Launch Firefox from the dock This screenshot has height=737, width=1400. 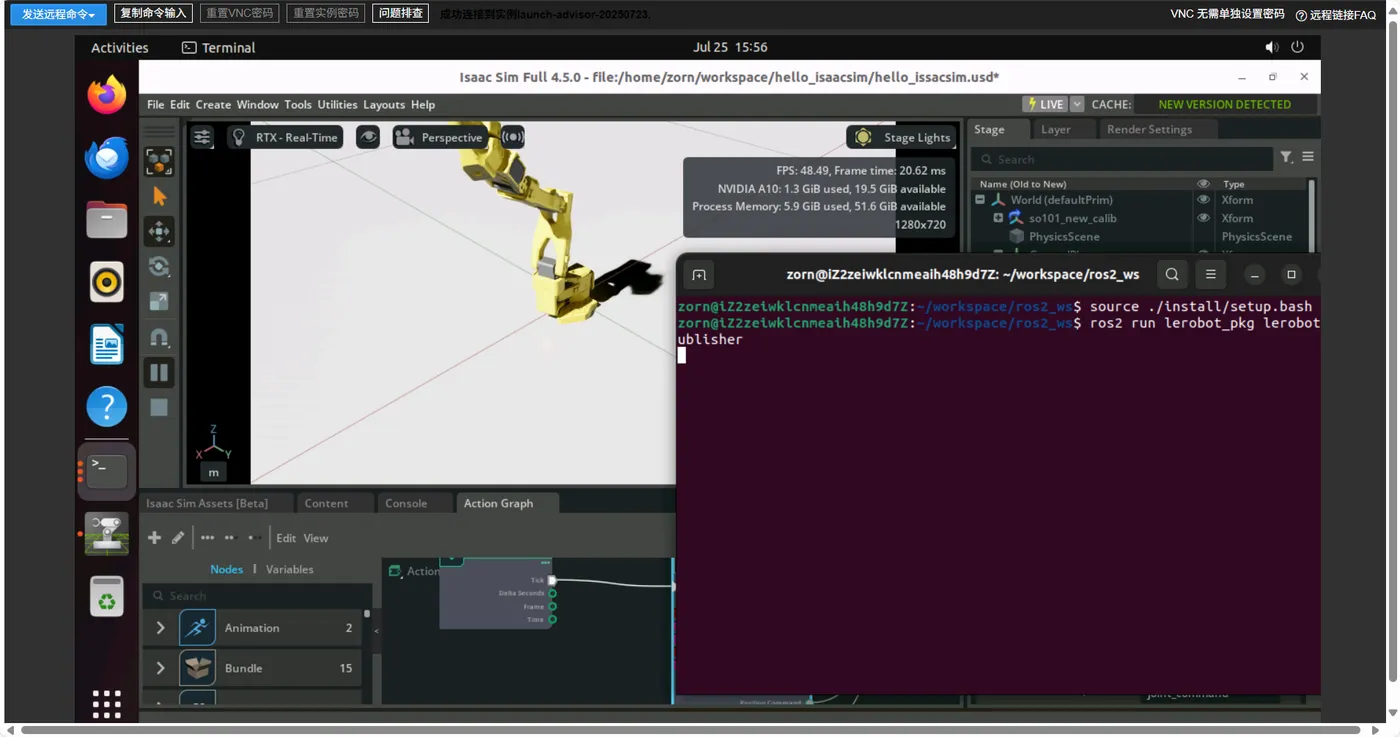(107, 95)
